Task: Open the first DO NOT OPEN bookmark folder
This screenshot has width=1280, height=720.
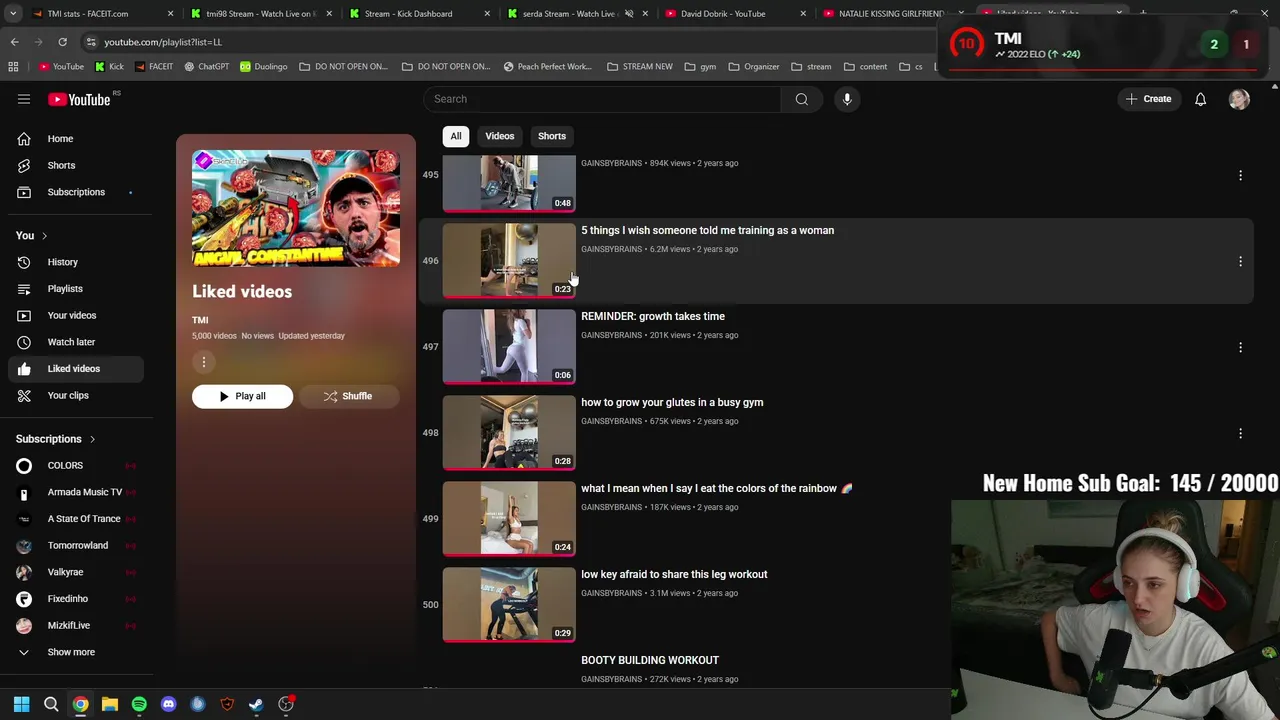Action: (x=343, y=67)
